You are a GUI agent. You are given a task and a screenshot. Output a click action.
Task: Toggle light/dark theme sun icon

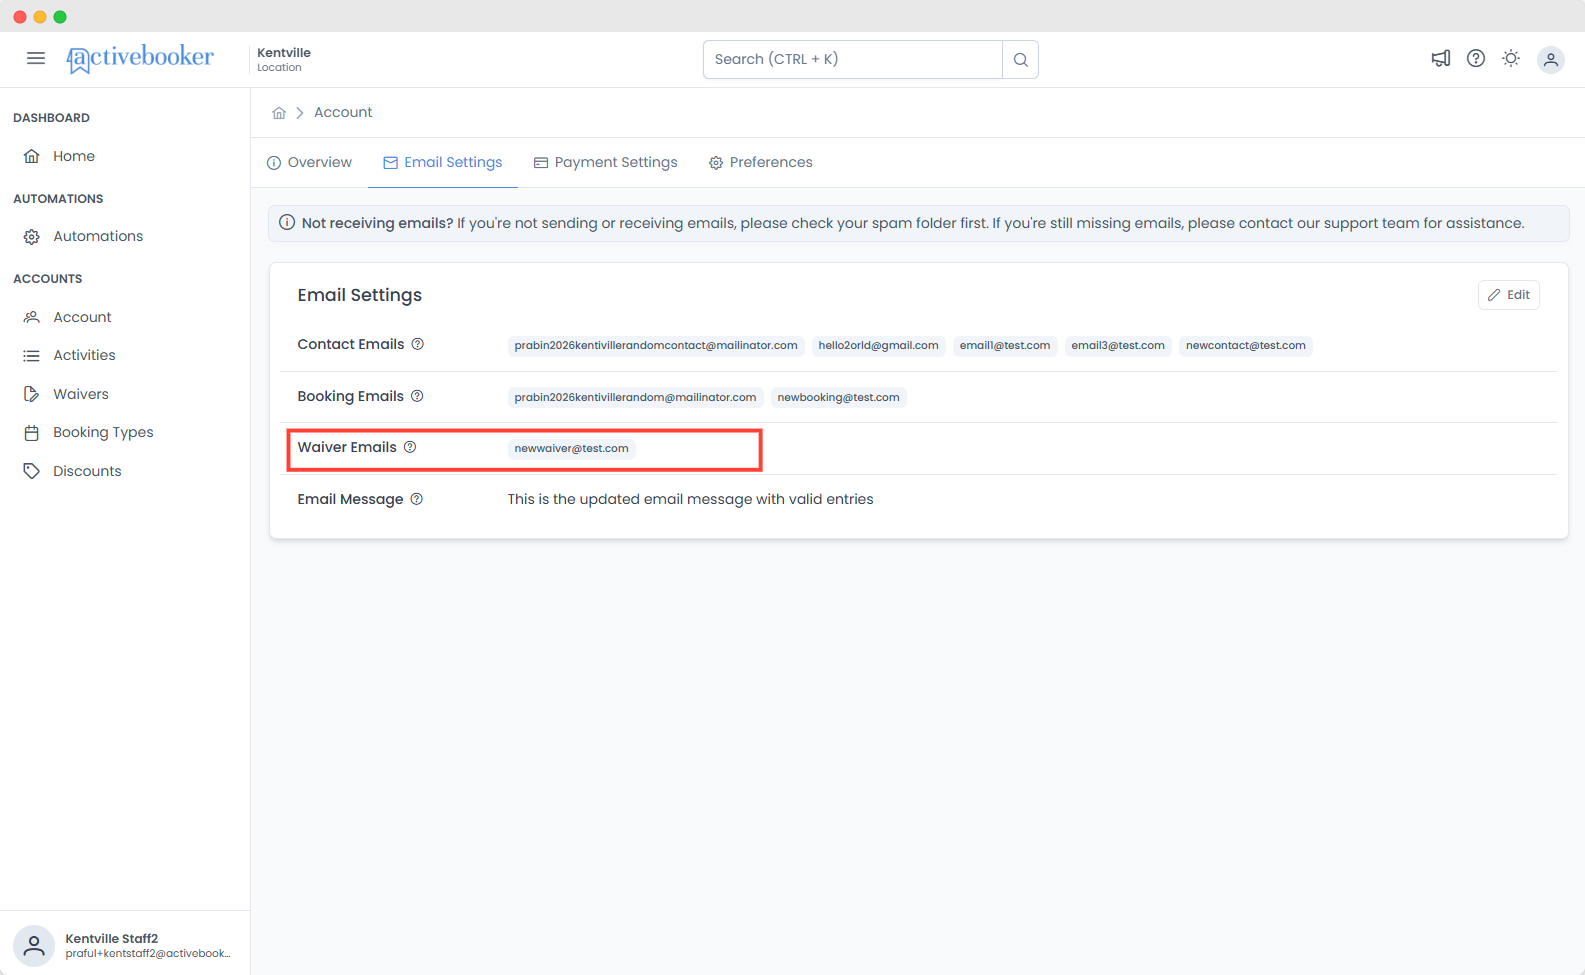click(1511, 58)
